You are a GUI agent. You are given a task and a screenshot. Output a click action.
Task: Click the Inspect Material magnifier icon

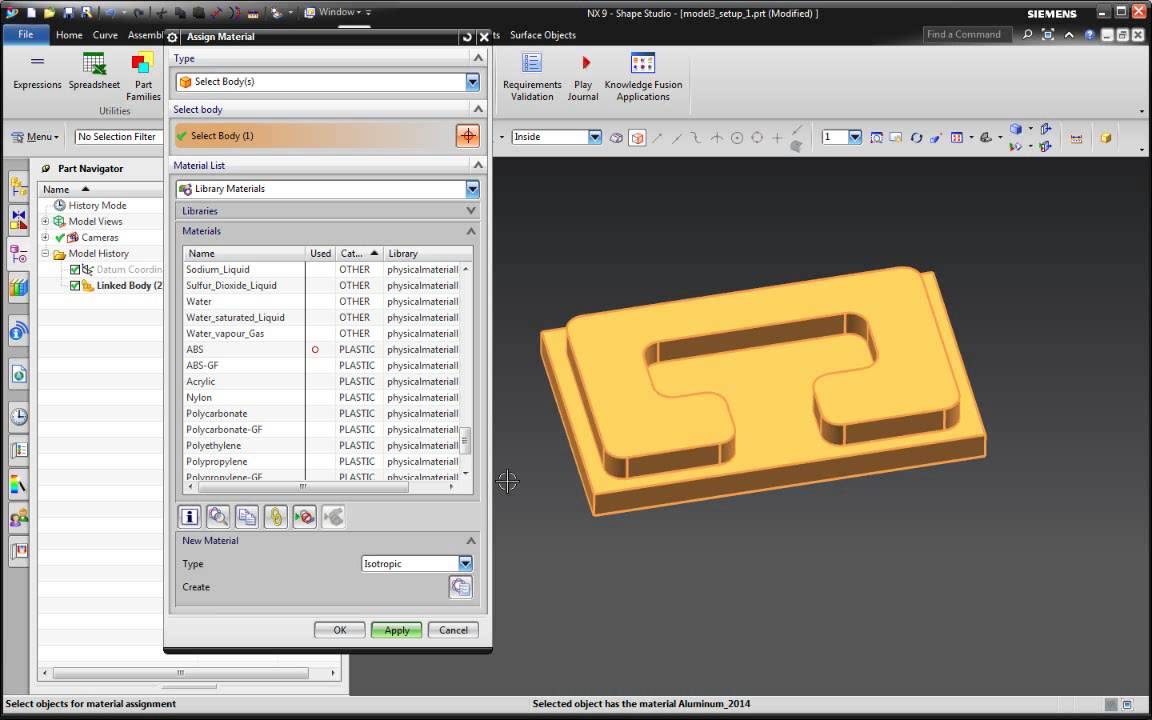(218, 516)
